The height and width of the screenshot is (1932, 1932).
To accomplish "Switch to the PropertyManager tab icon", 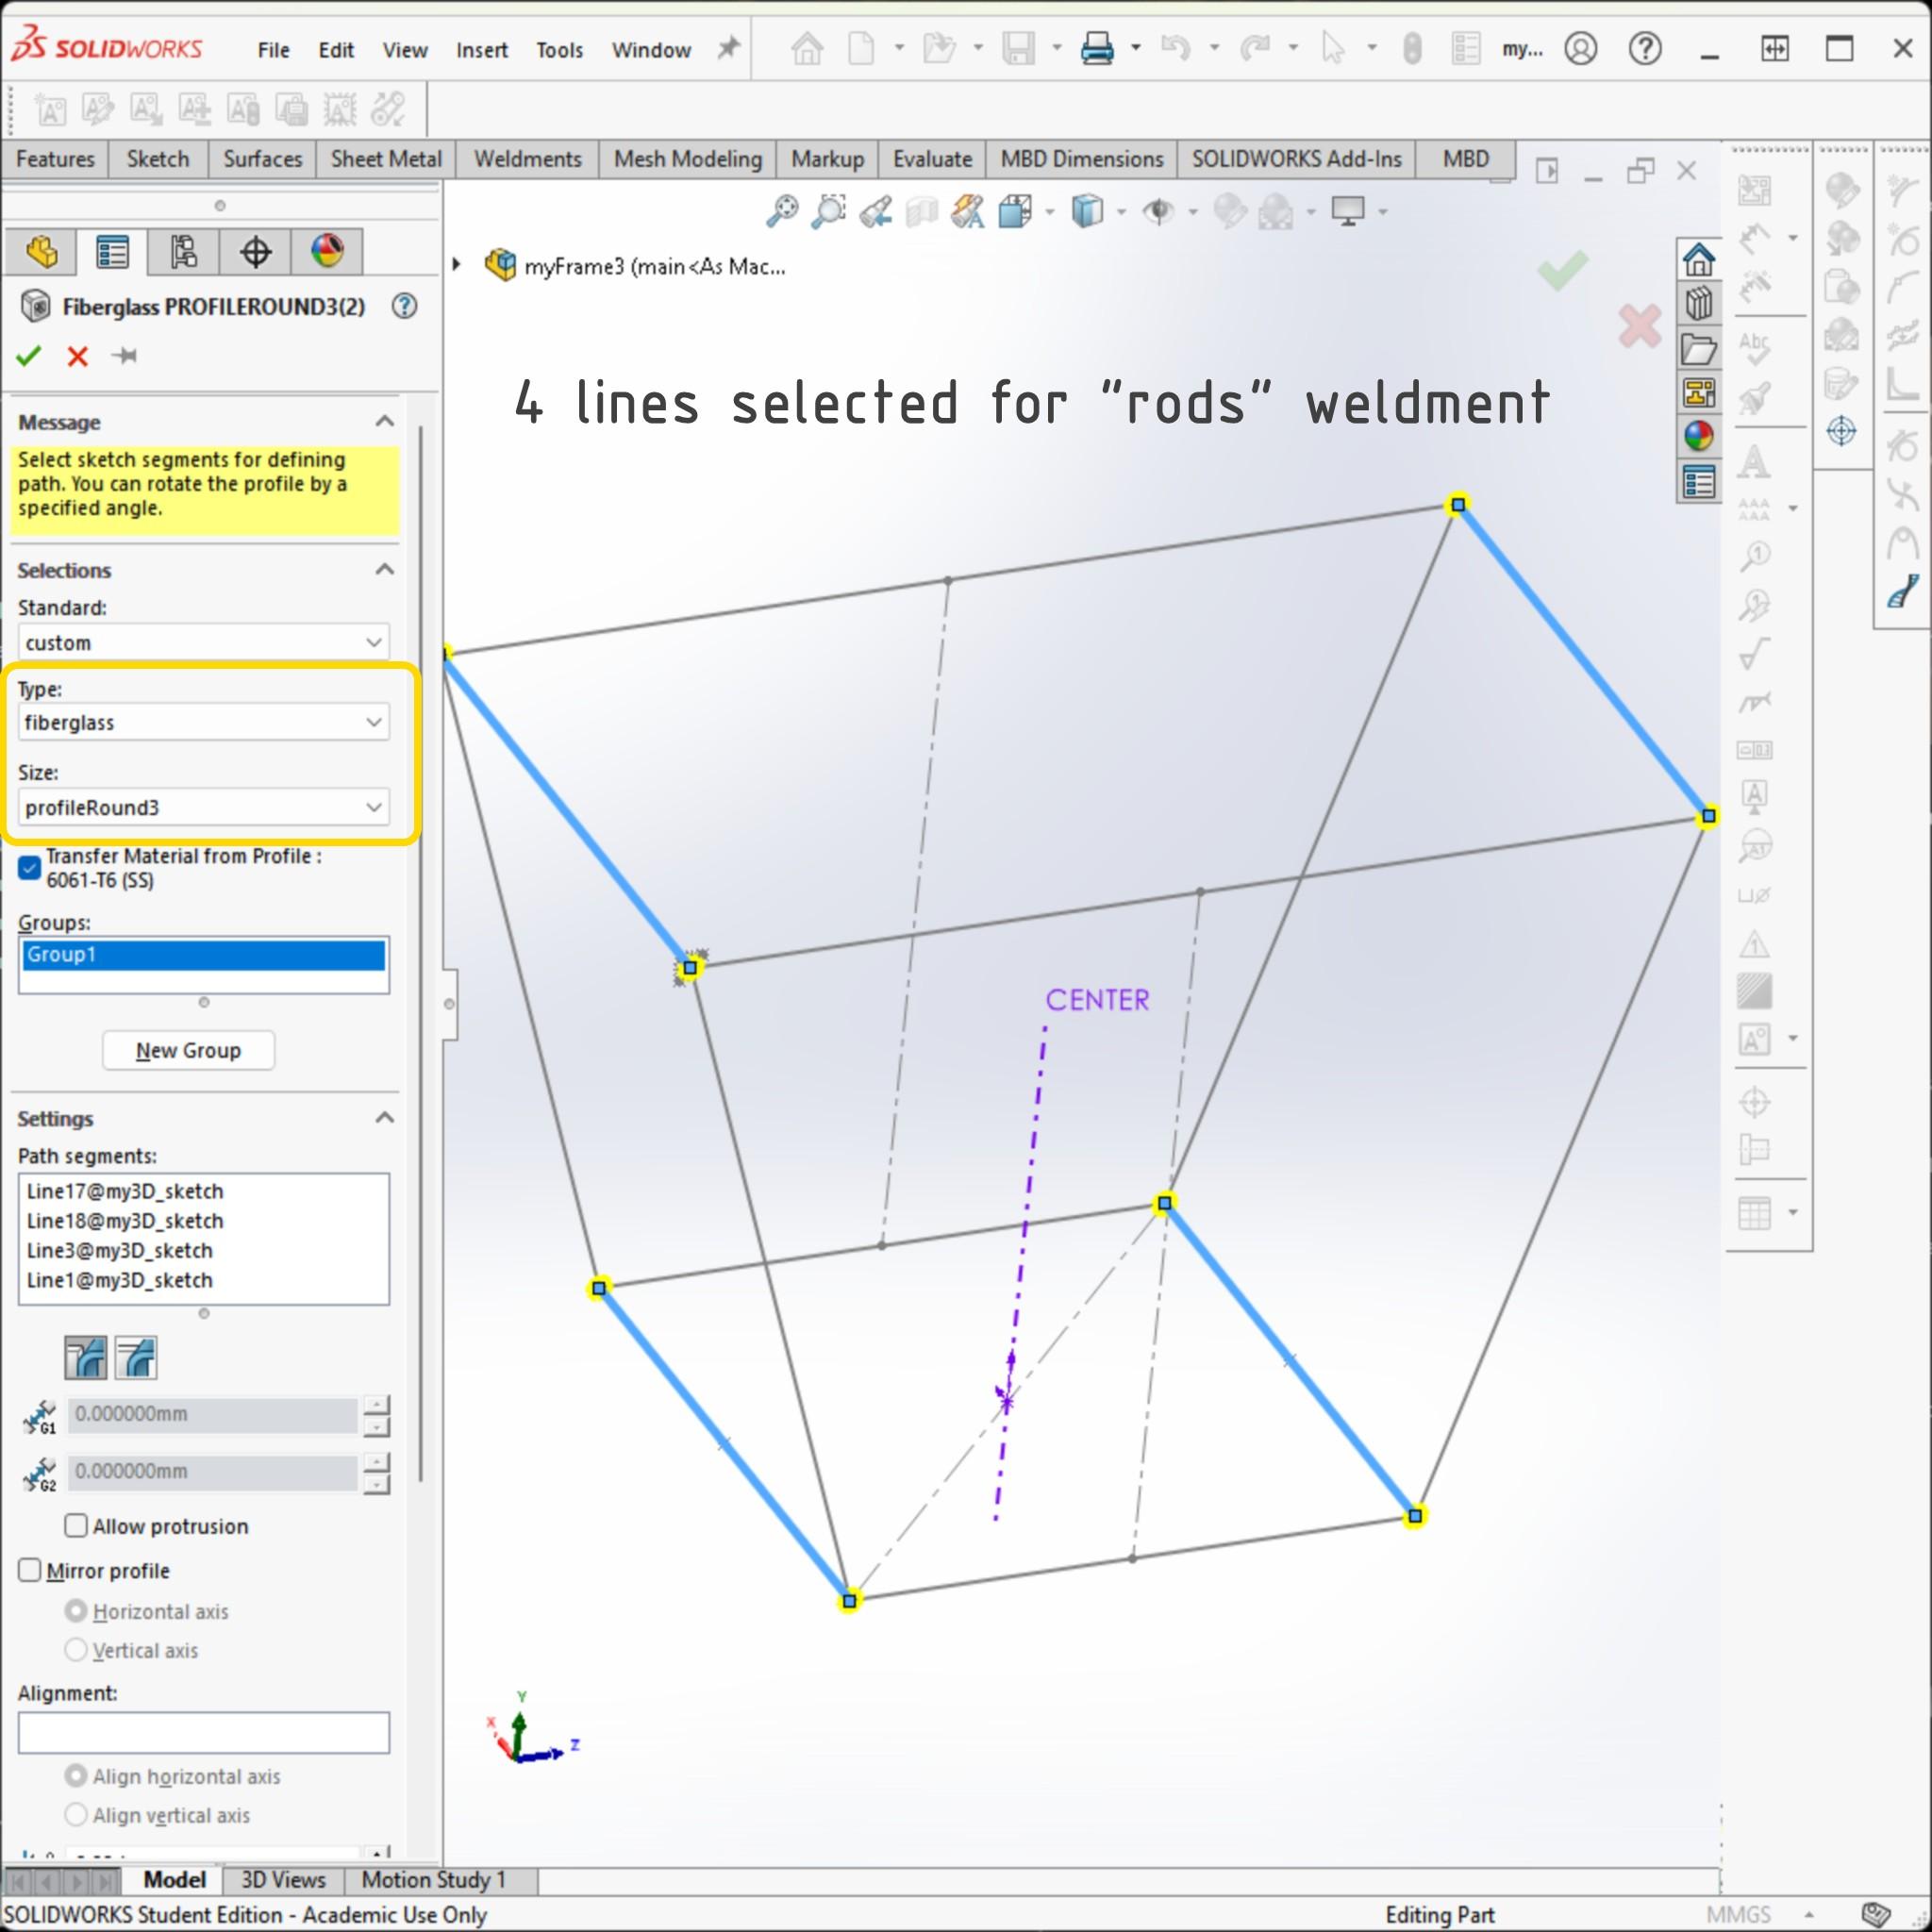I will (x=112, y=252).
